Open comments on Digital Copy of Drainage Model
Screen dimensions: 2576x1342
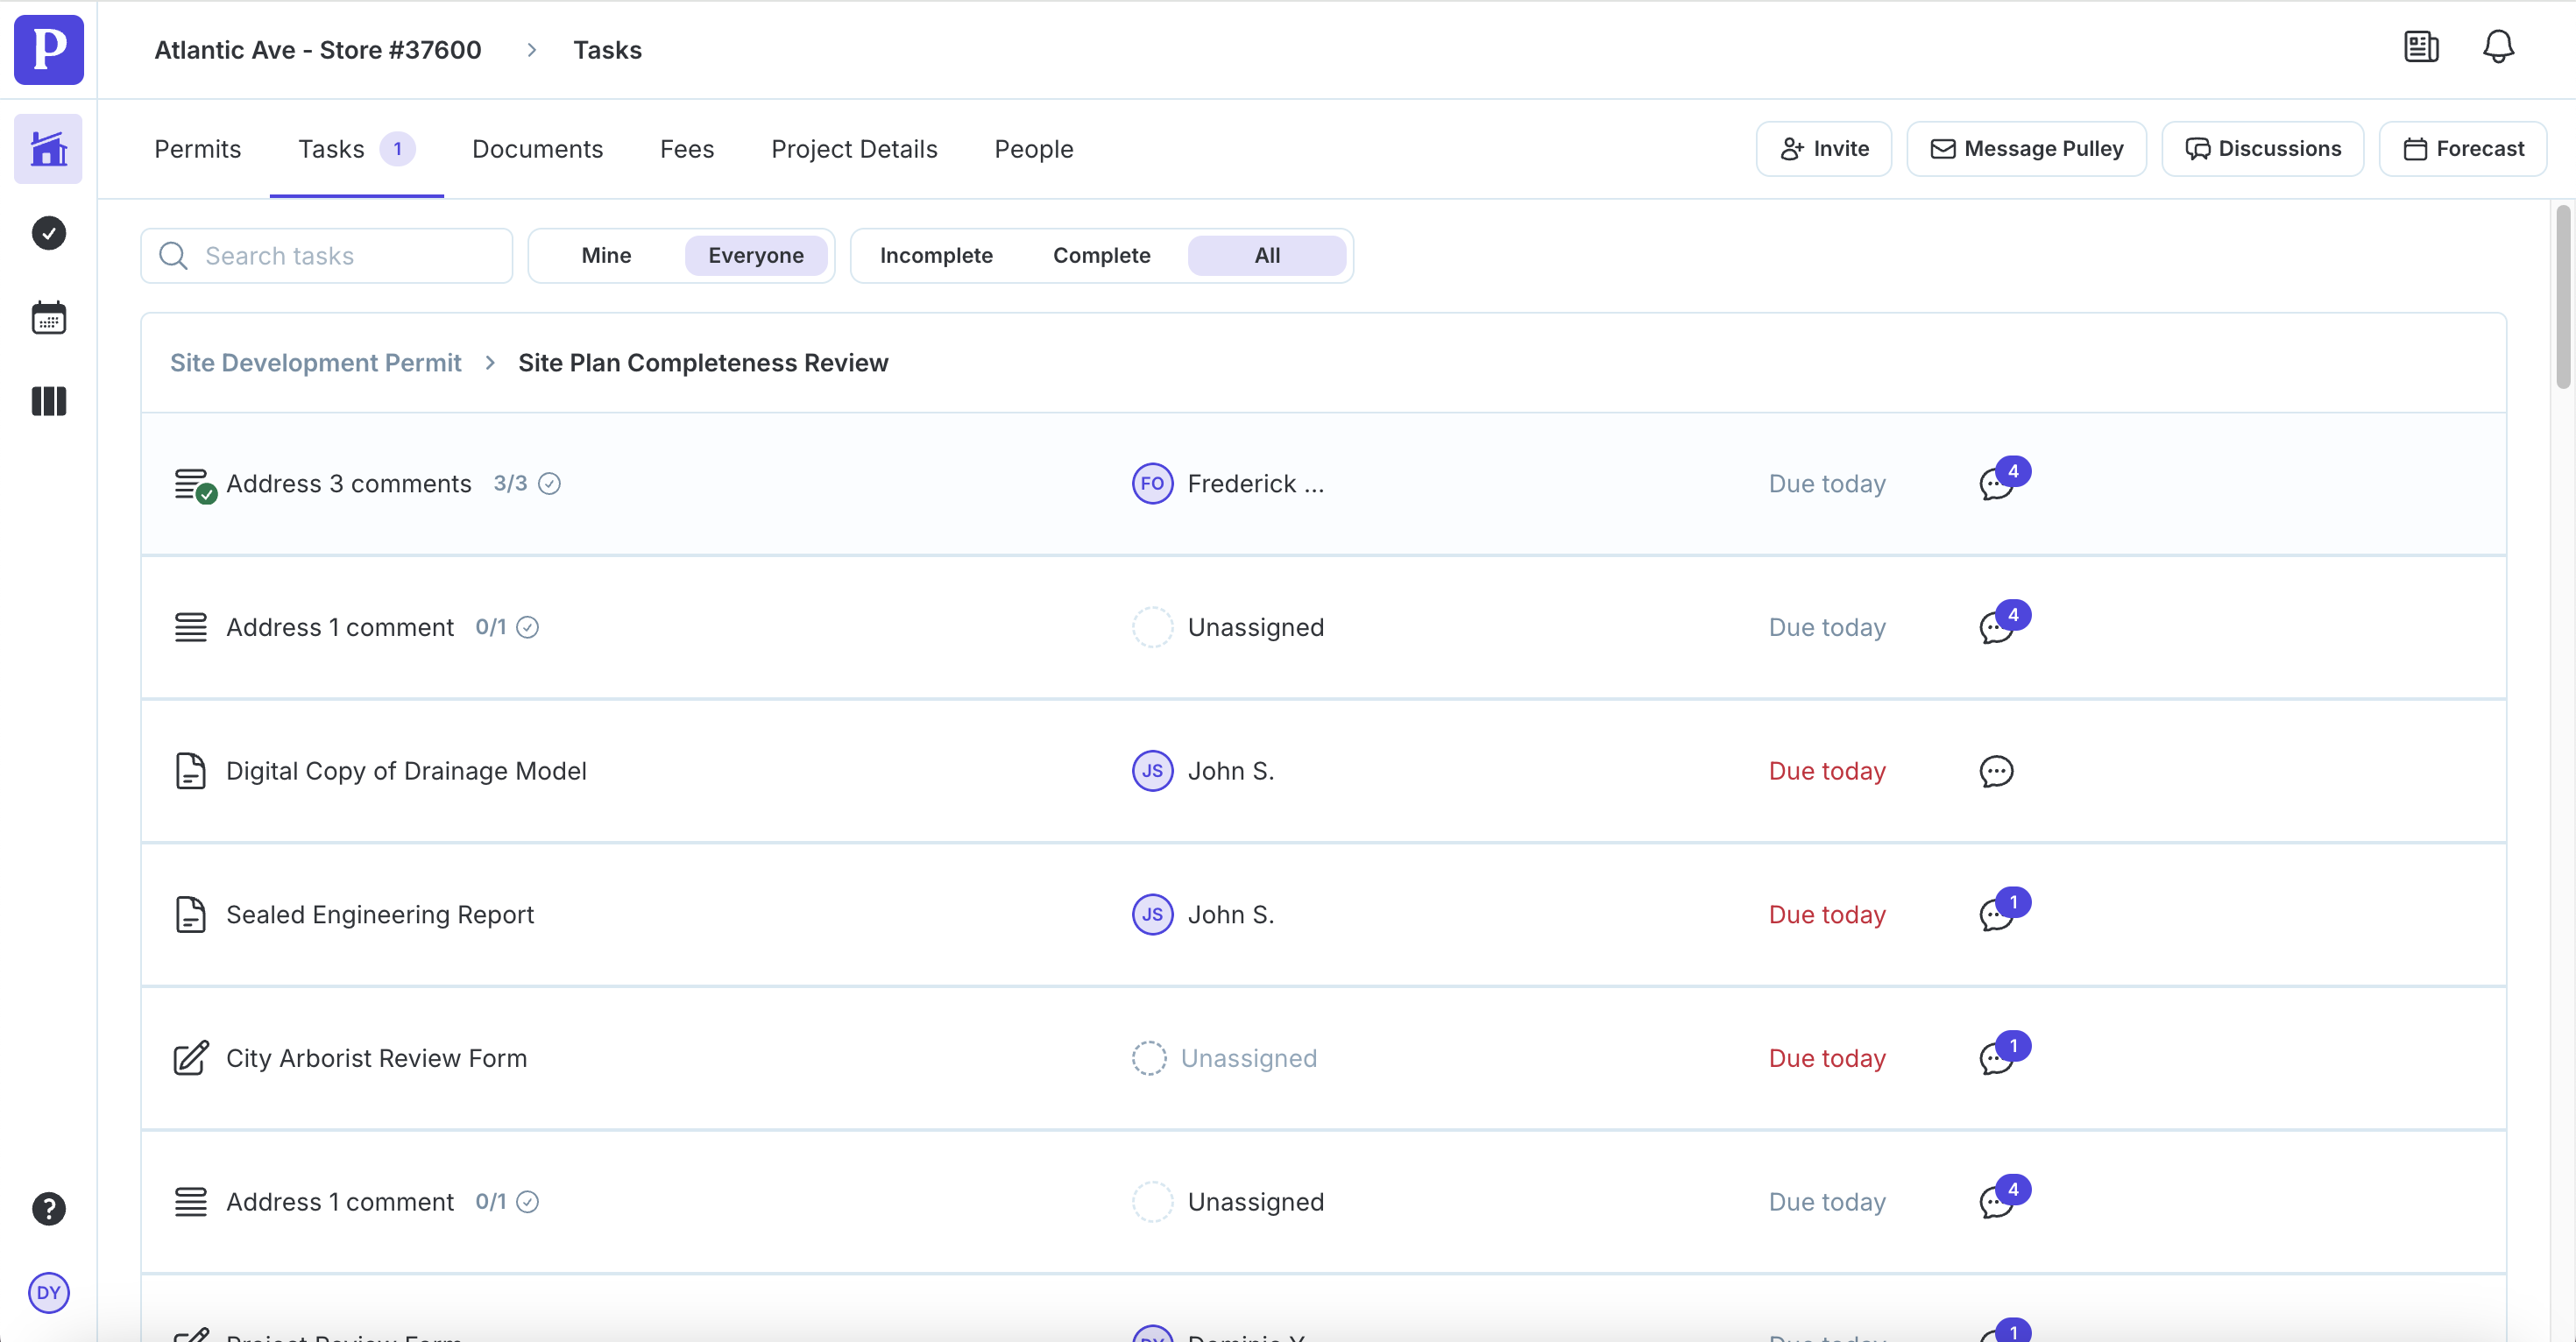1995,771
